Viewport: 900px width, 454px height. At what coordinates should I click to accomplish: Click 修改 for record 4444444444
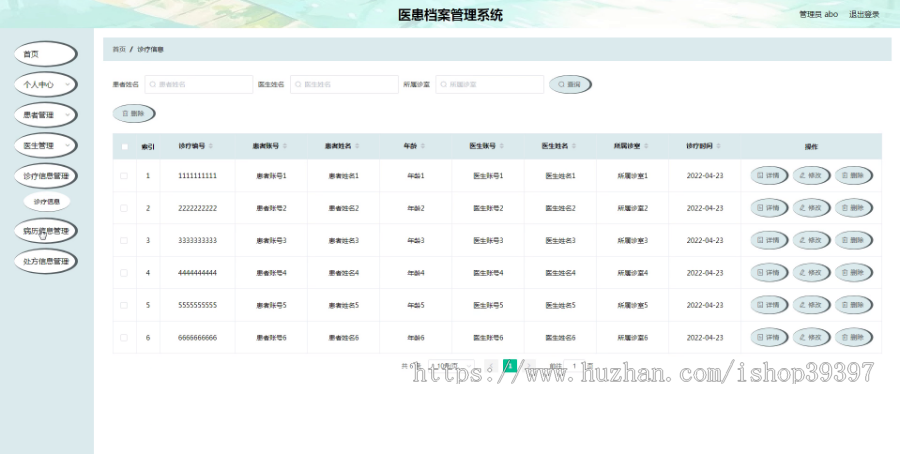tap(812, 273)
